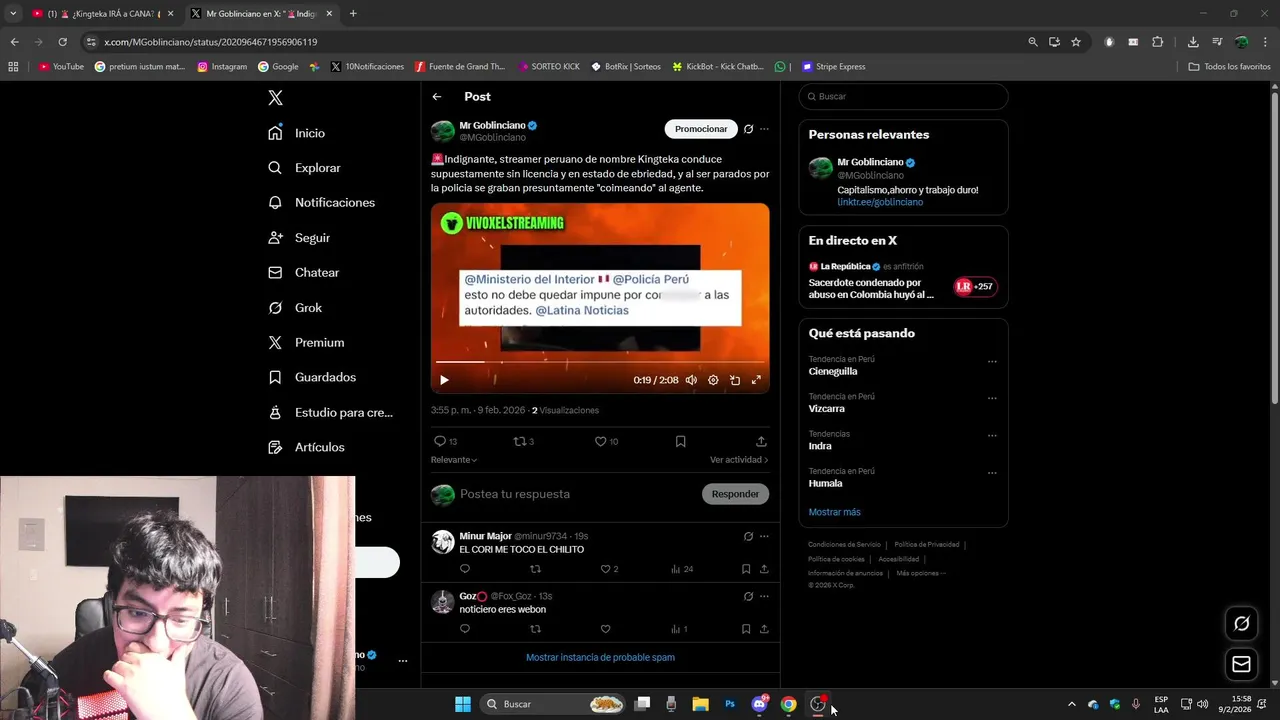
Task: Open Chatear in the X sidebar
Action: (303, 272)
